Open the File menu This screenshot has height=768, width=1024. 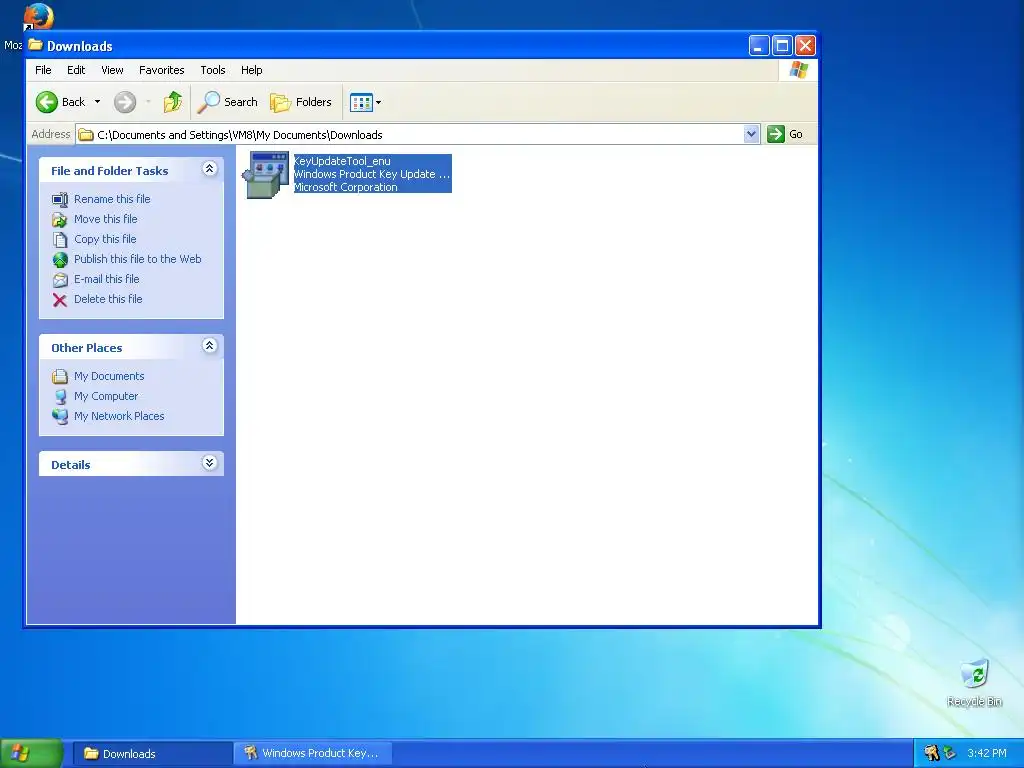coord(43,70)
